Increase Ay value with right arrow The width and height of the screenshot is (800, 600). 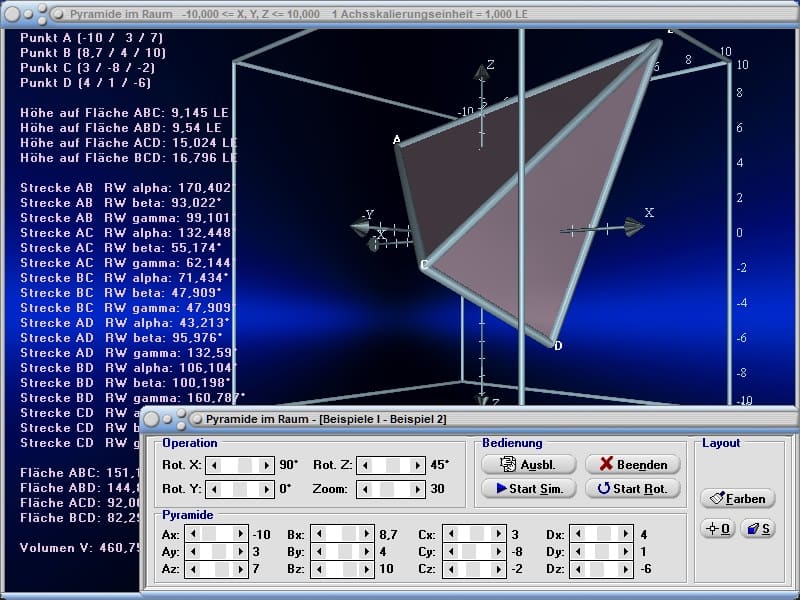pos(241,552)
